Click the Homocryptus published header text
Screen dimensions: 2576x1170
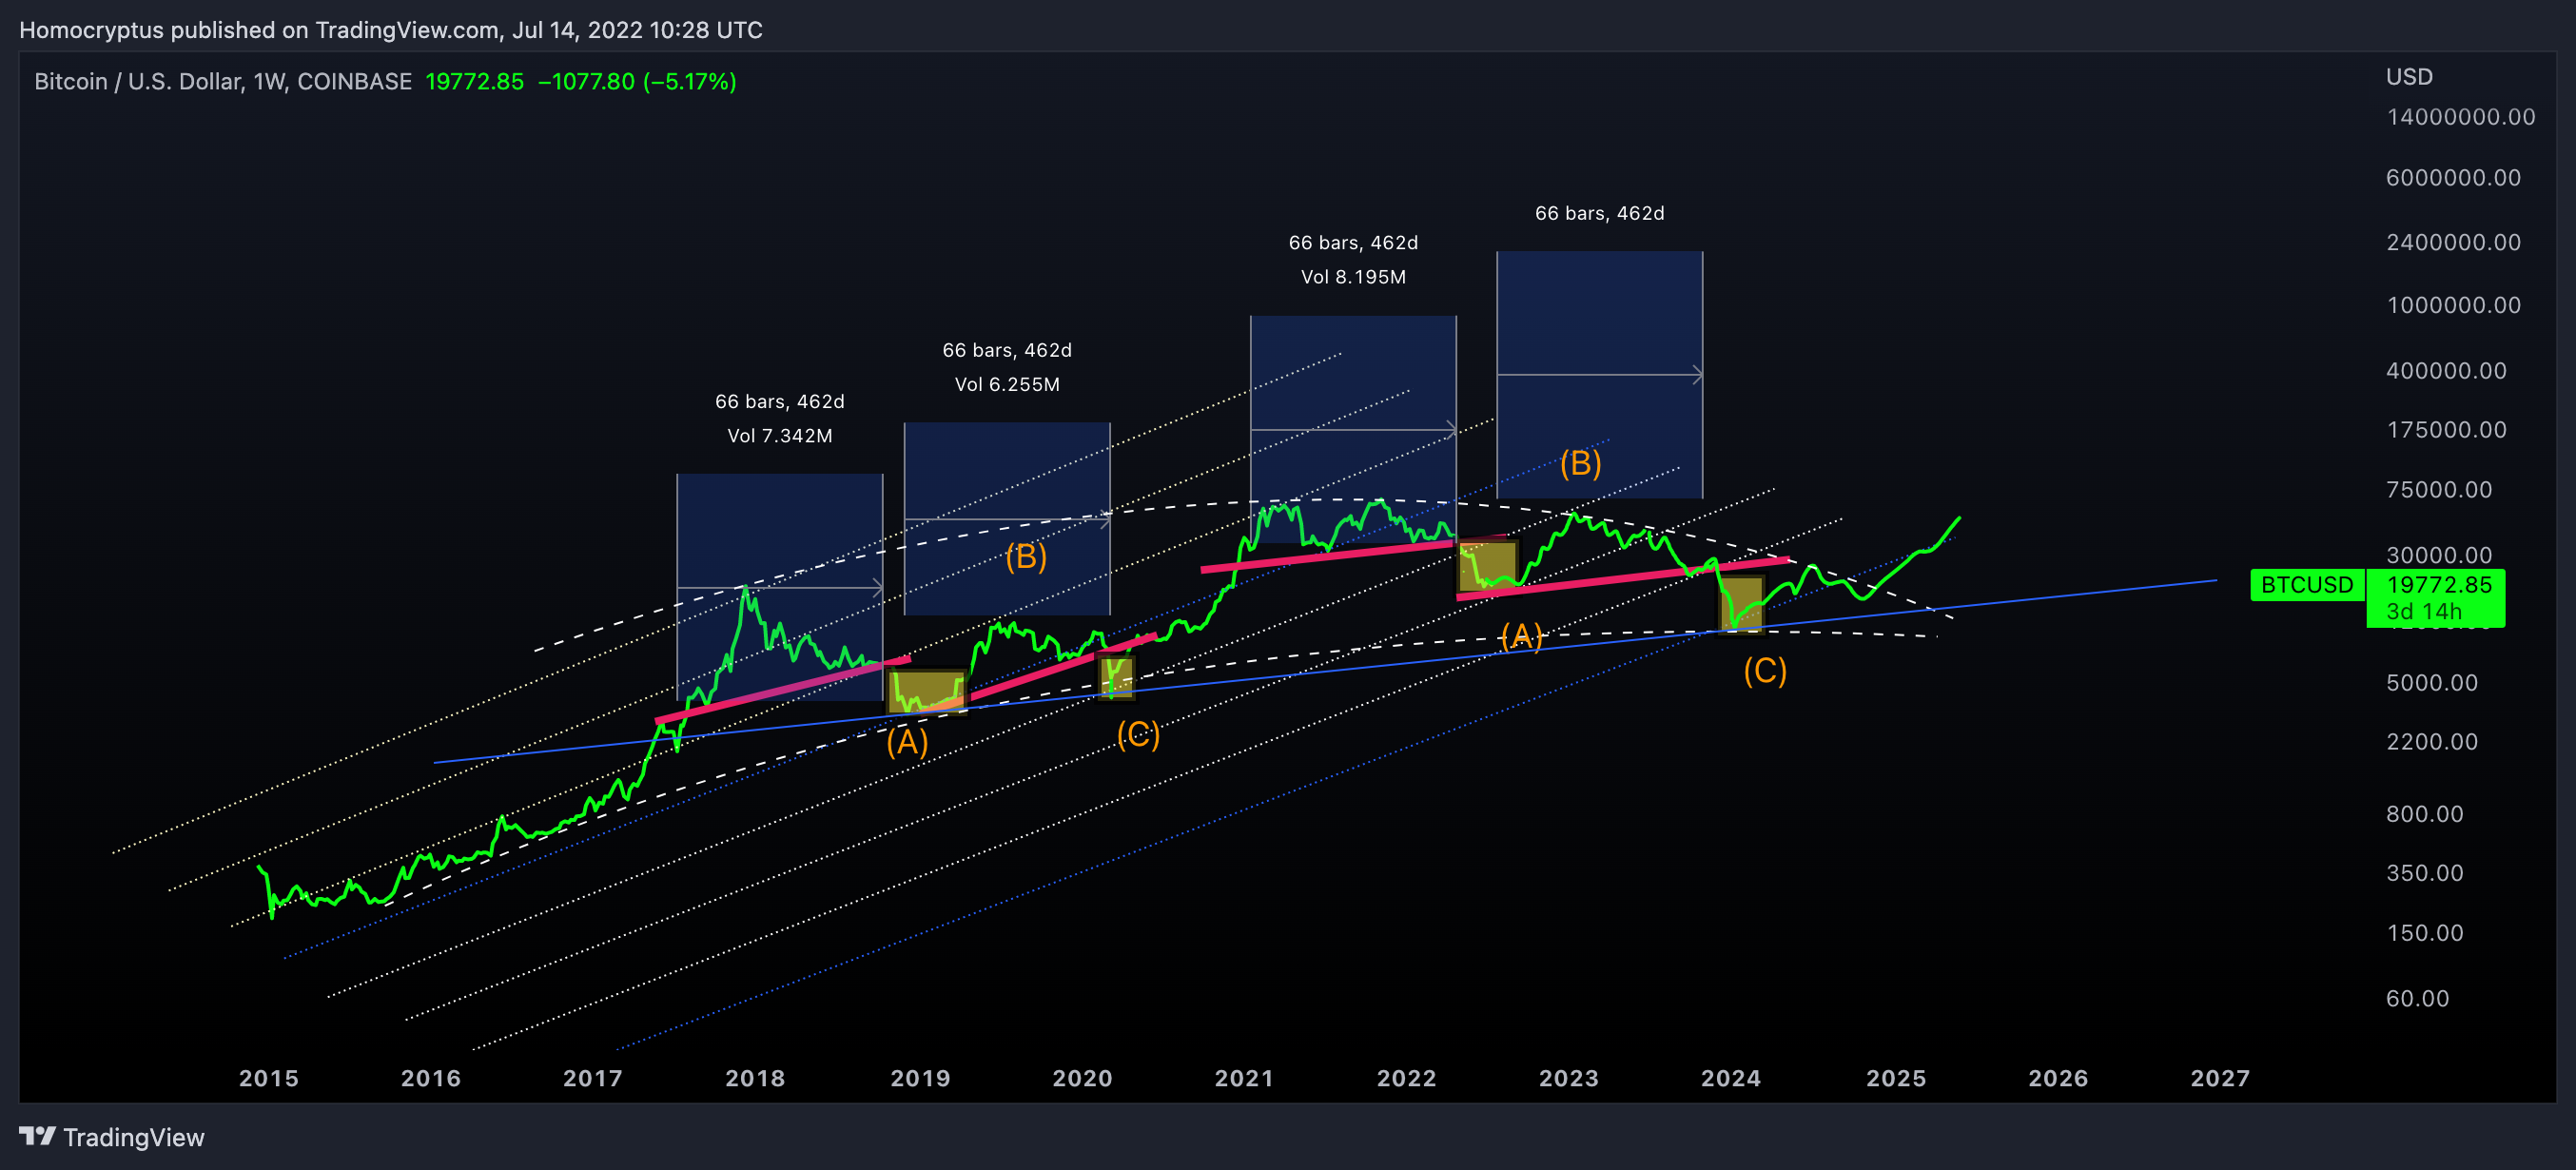[391, 30]
